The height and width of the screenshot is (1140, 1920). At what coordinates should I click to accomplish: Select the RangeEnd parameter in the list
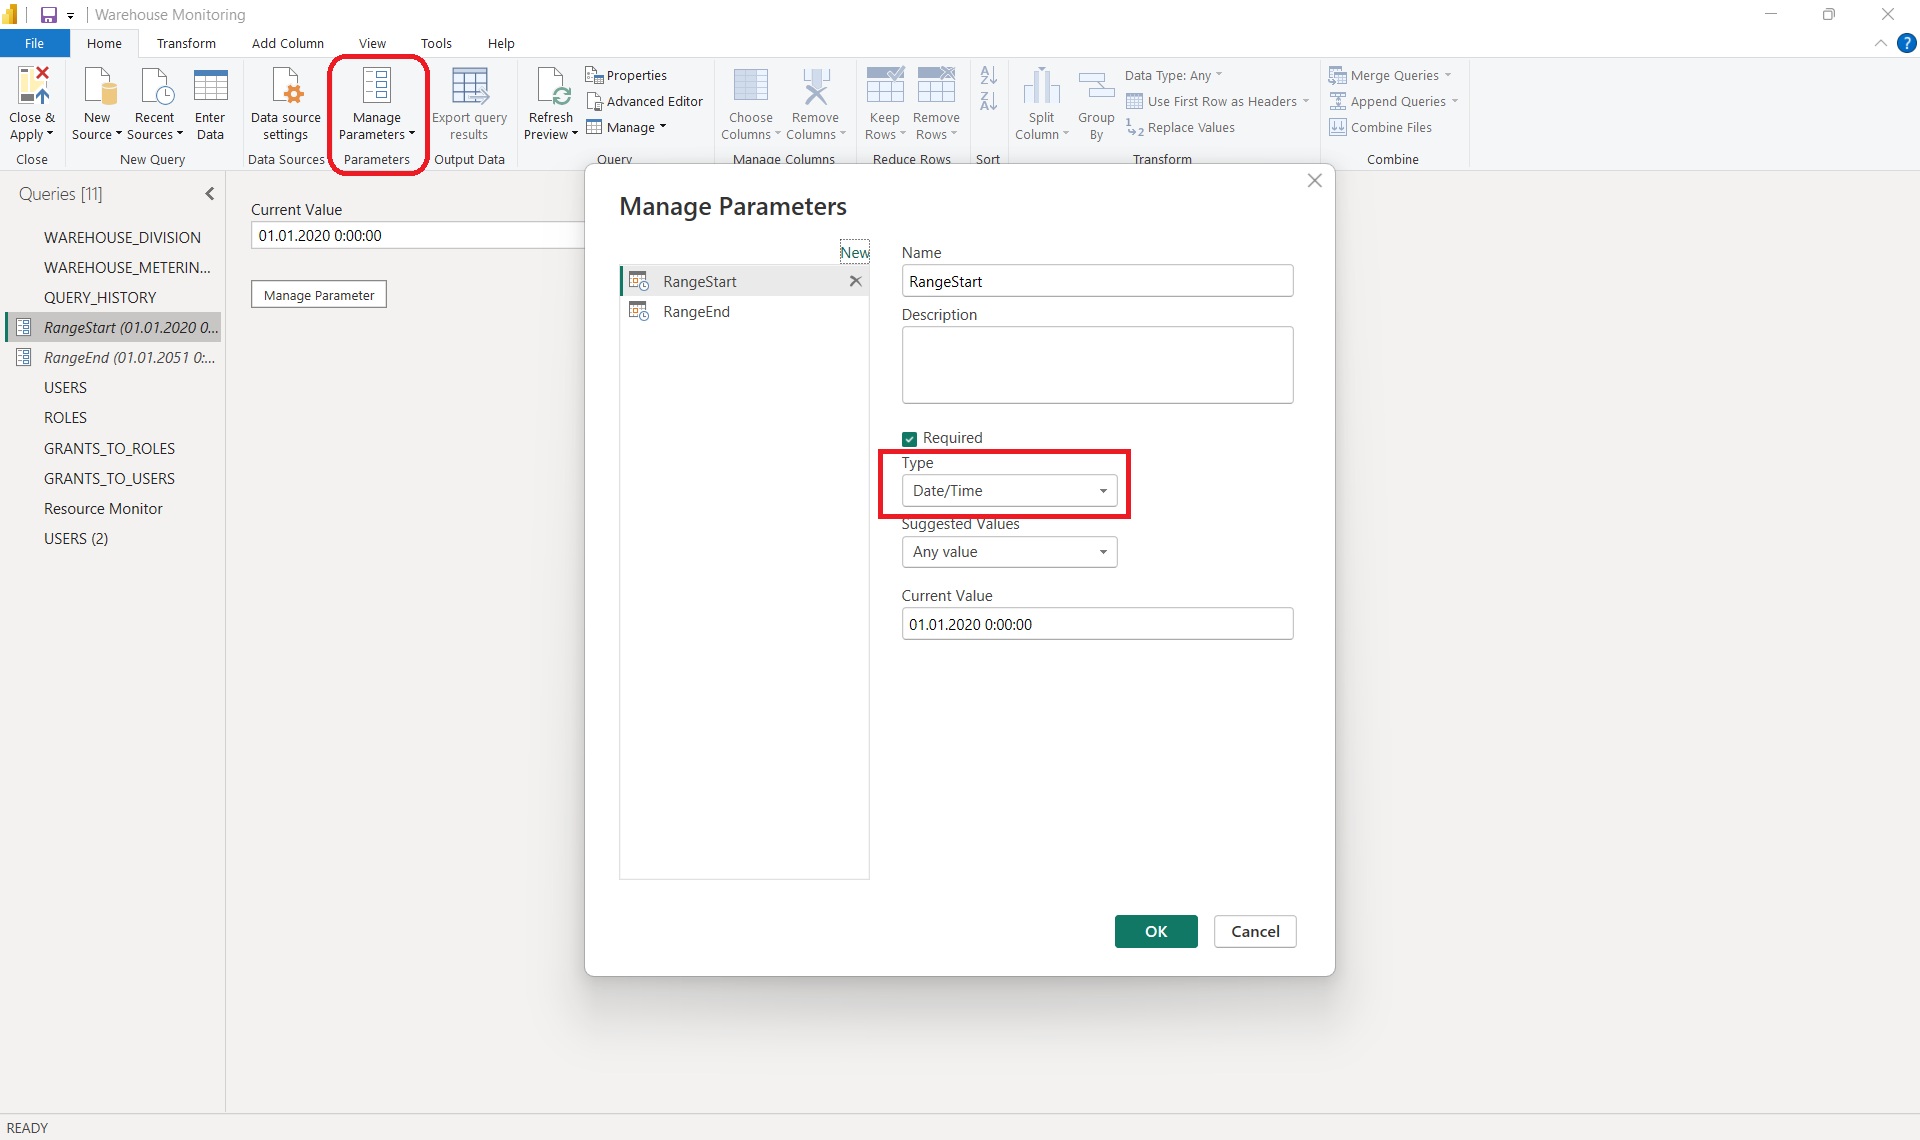696,312
